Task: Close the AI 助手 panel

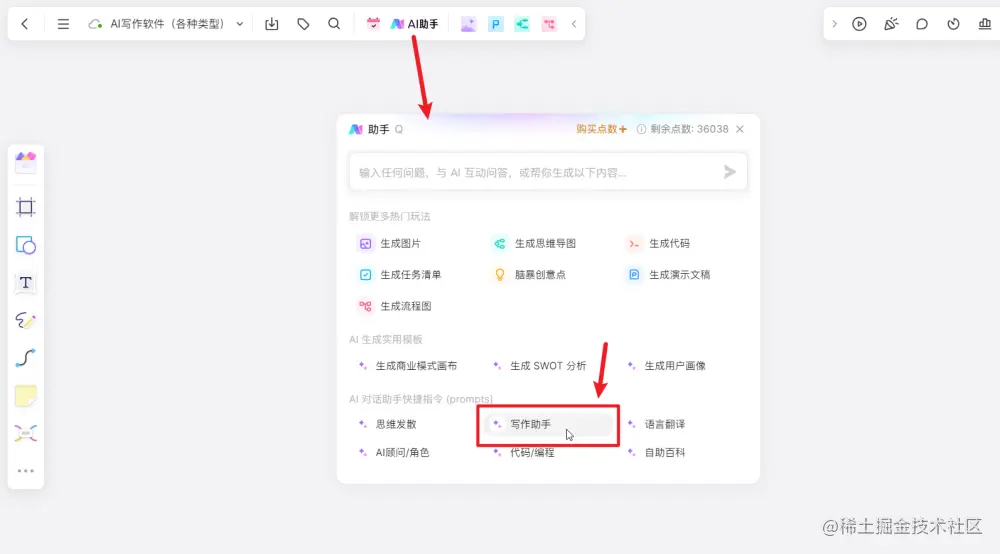Action: 740,129
